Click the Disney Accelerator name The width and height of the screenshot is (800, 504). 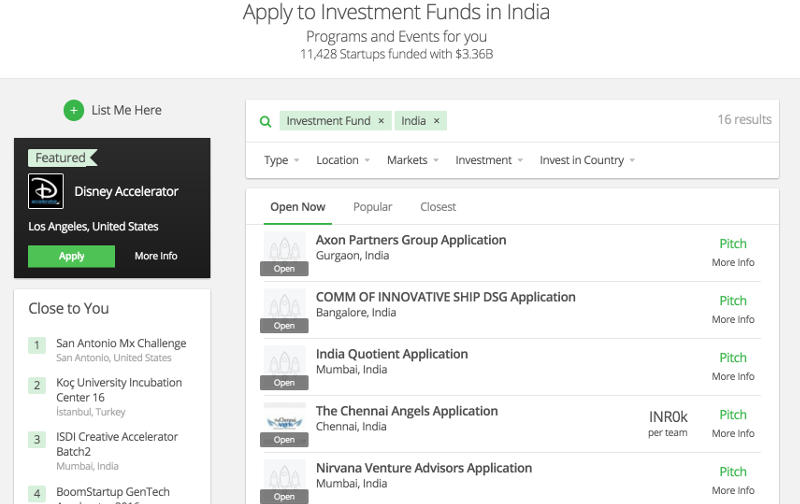(126, 192)
